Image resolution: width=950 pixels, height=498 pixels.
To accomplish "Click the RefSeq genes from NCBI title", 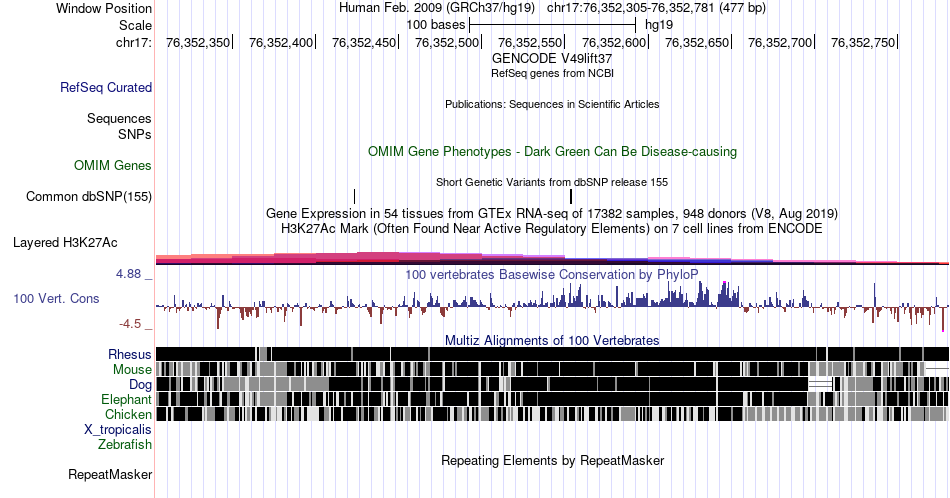I will pyautogui.click(x=552, y=73).
